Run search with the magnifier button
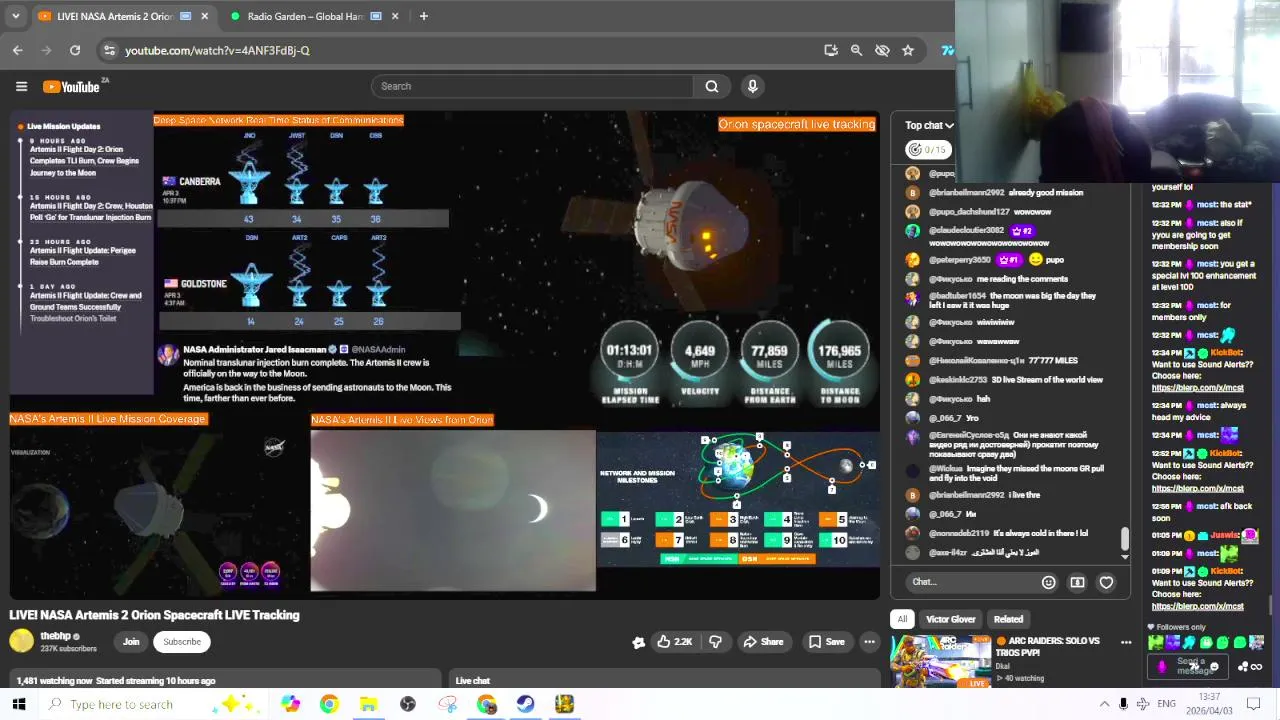Screen dimensions: 1280x720 coord(712,86)
